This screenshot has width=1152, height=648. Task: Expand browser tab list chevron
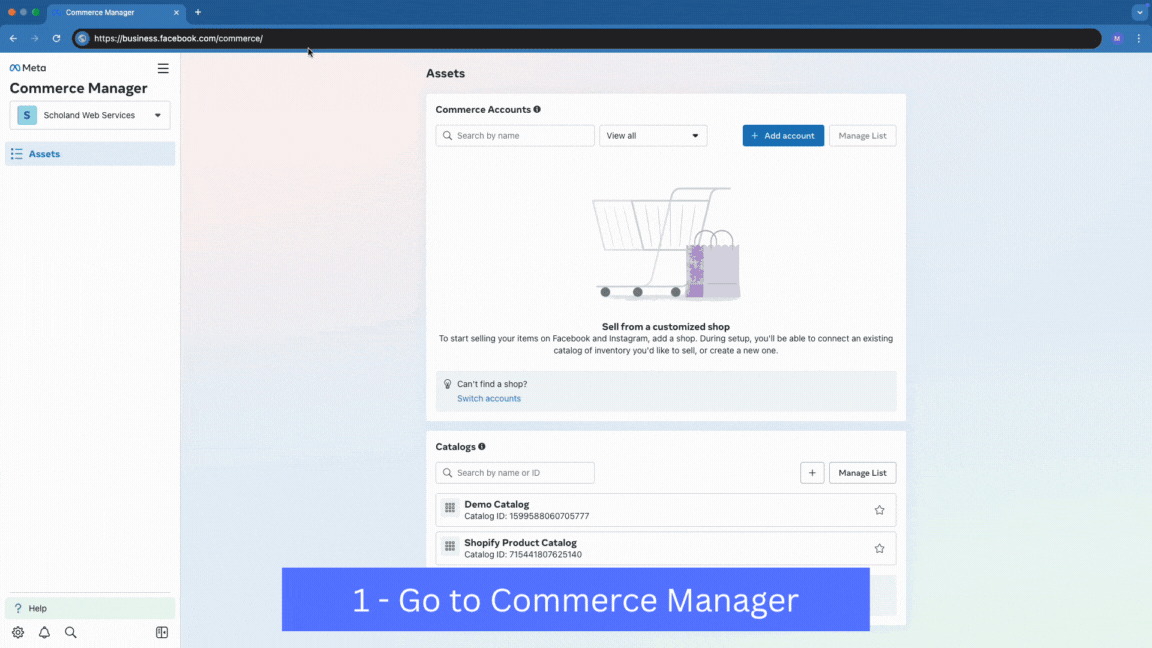(1139, 12)
